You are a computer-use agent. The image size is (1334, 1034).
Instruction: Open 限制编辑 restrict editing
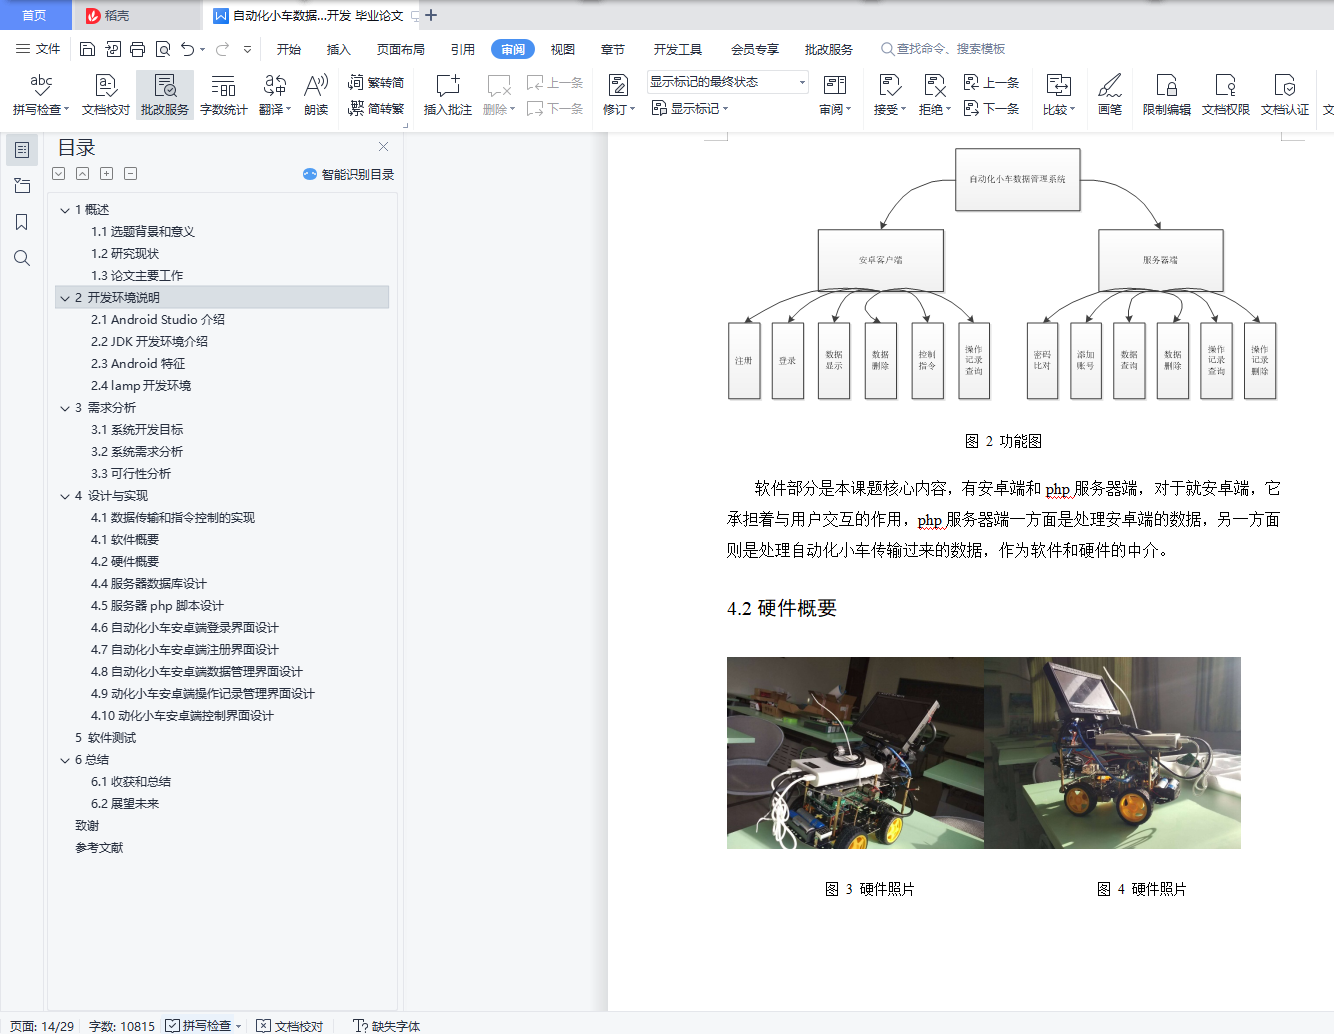(1167, 95)
